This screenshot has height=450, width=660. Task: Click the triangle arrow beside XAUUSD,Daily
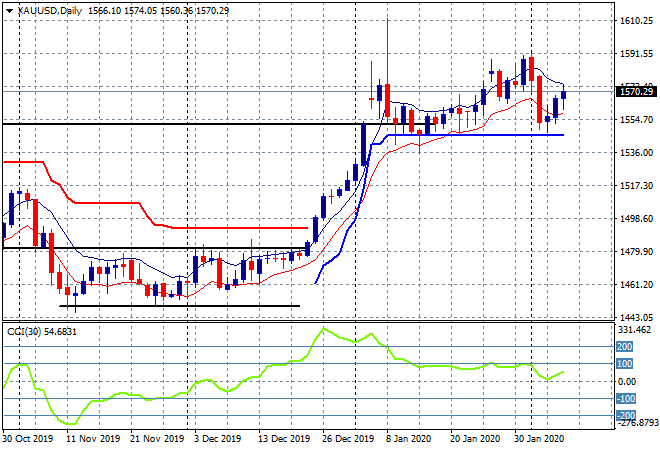click(x=9, y=11)
